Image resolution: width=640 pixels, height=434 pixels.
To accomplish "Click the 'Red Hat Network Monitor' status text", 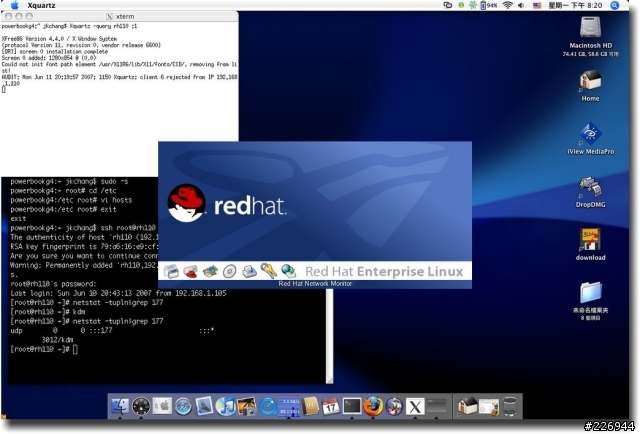I will [x=315, y=284].
